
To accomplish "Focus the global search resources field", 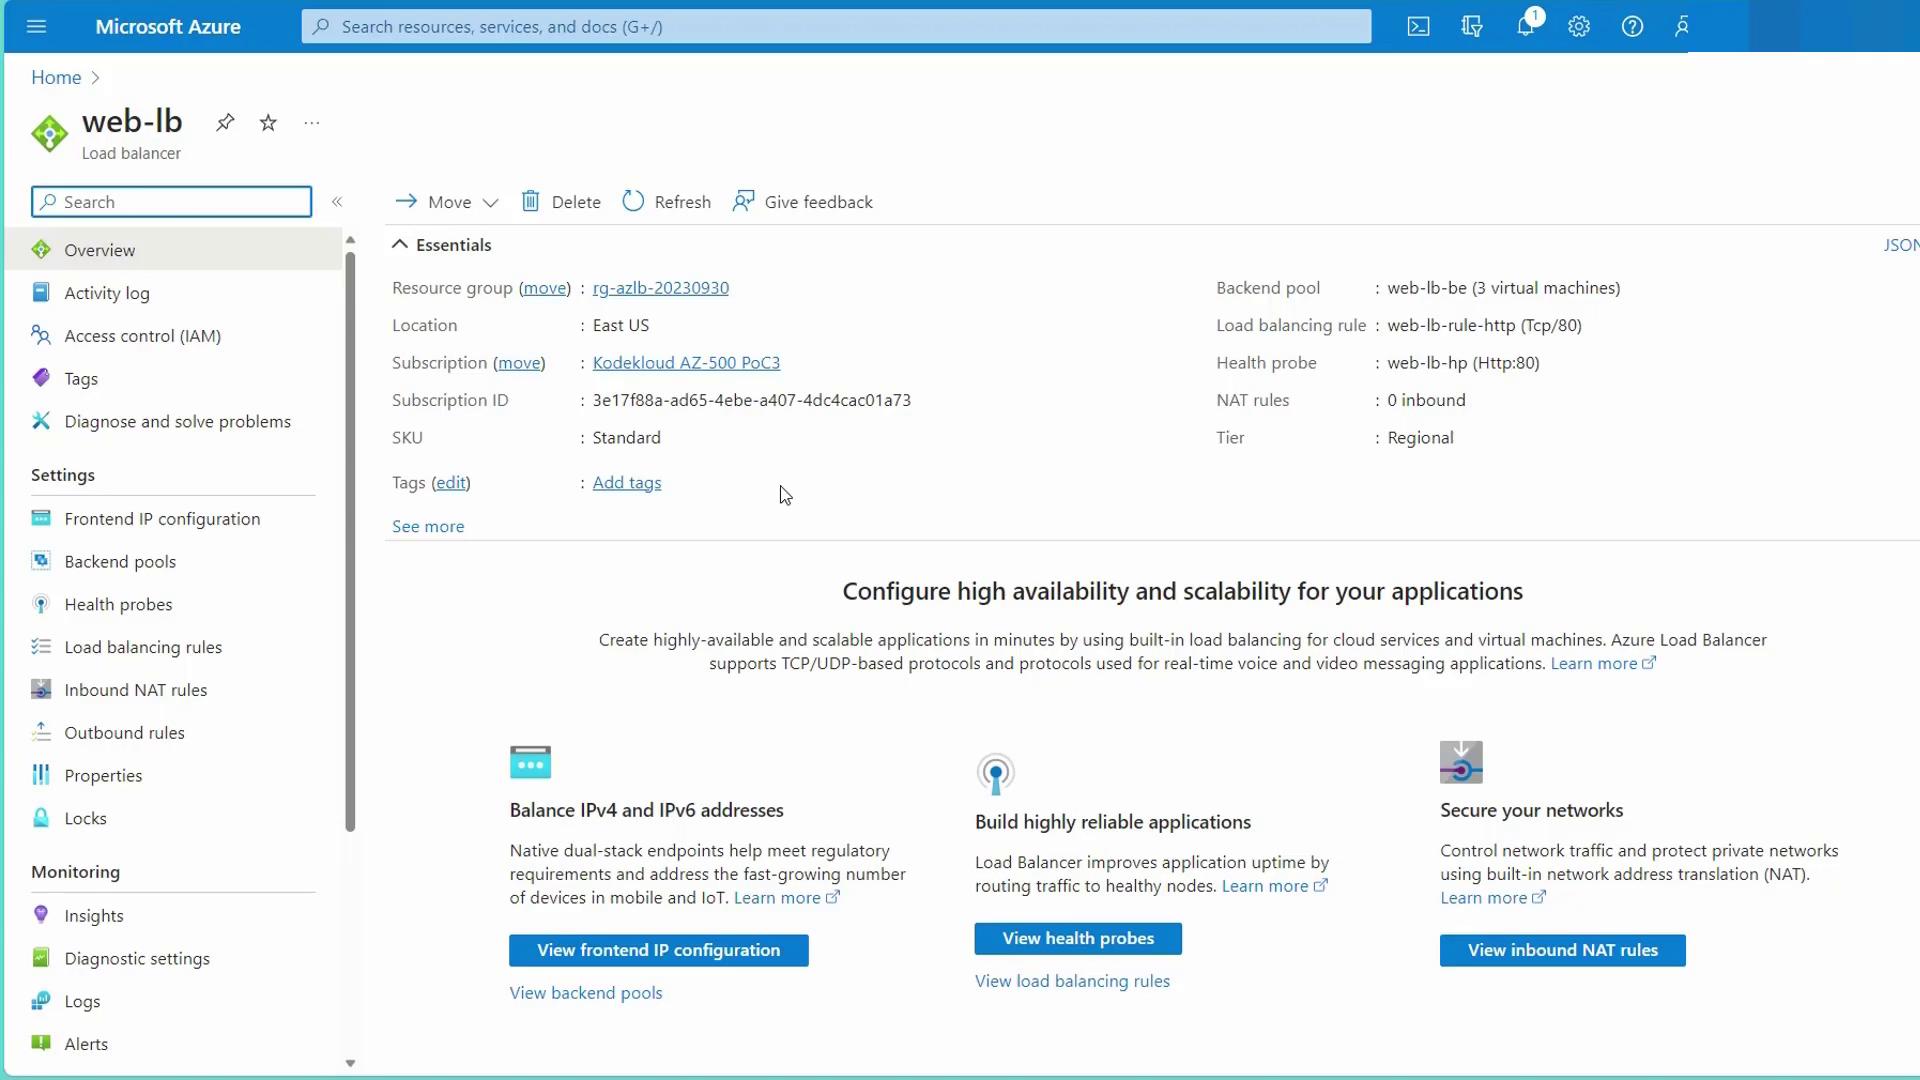I will coord(836,27).
